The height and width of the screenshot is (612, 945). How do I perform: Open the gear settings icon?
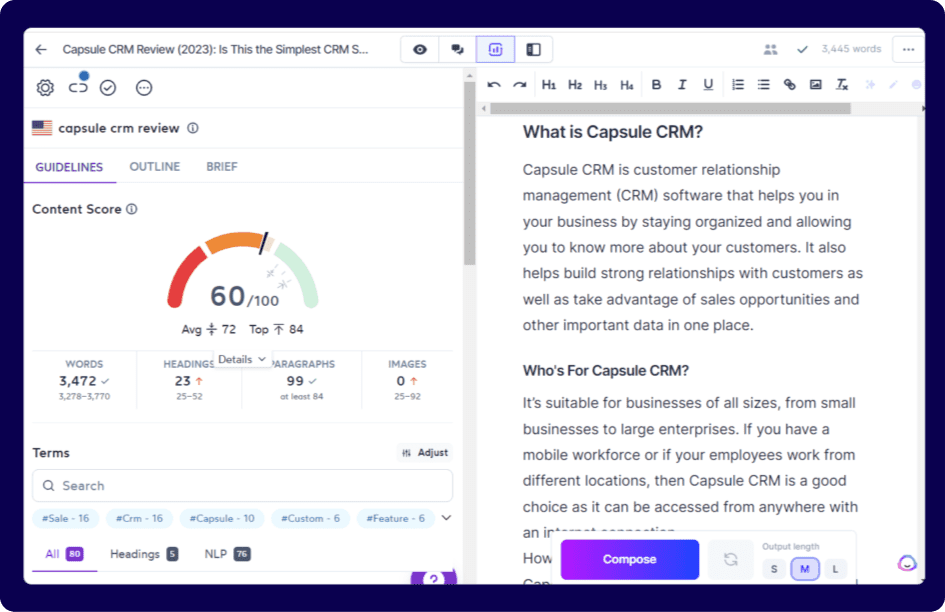pos(45,88)
